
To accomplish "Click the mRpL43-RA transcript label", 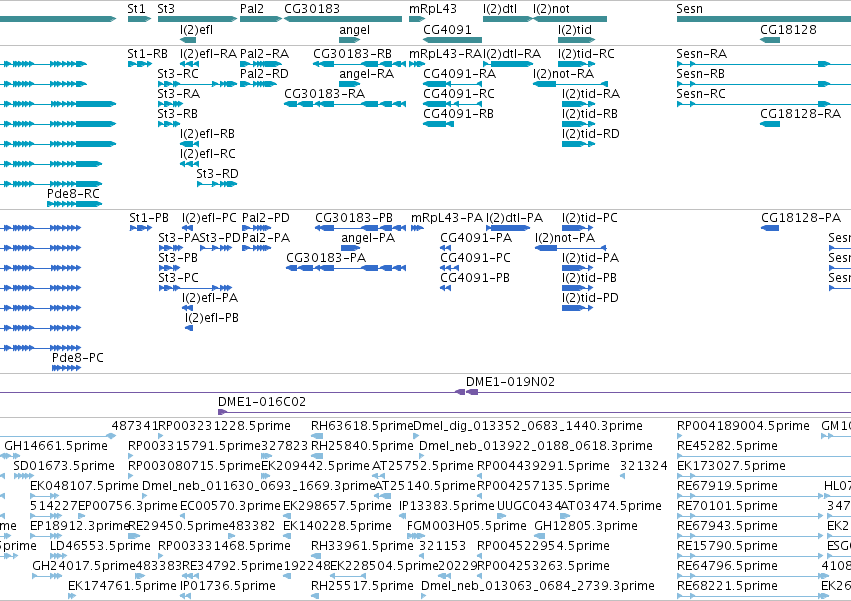I will point(446,54).
